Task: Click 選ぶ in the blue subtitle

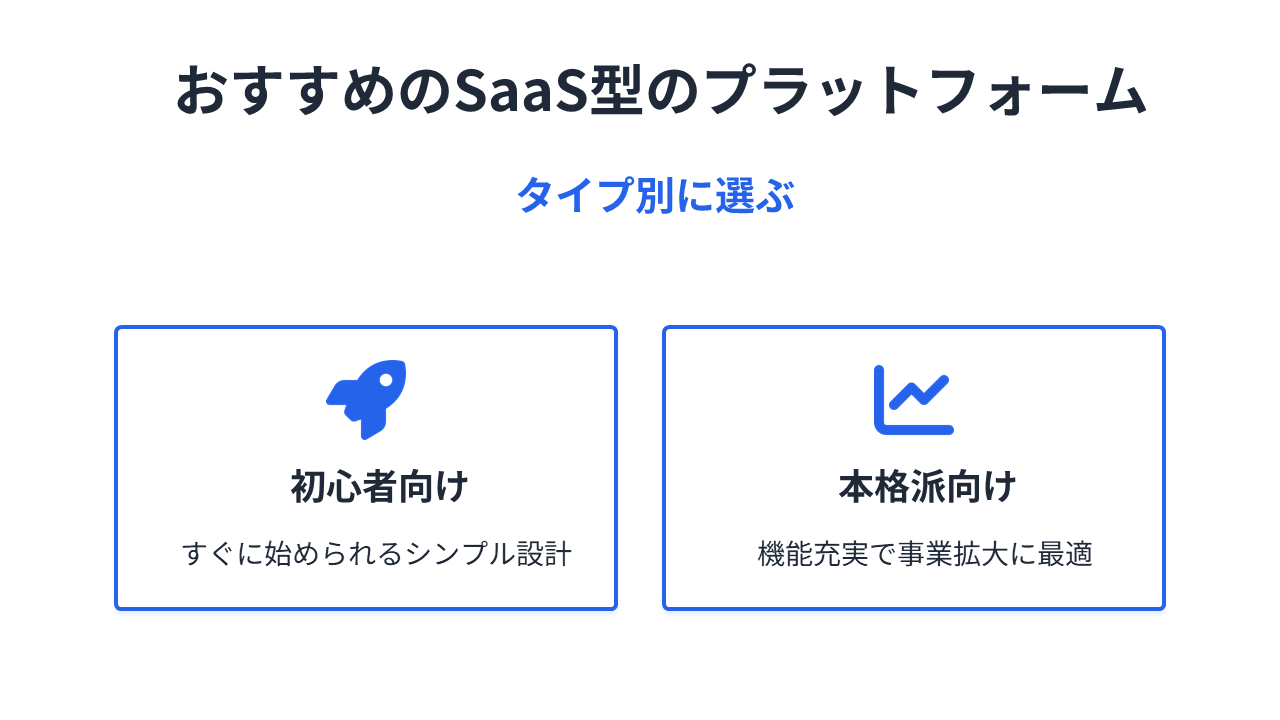Action: coord(755,195)
